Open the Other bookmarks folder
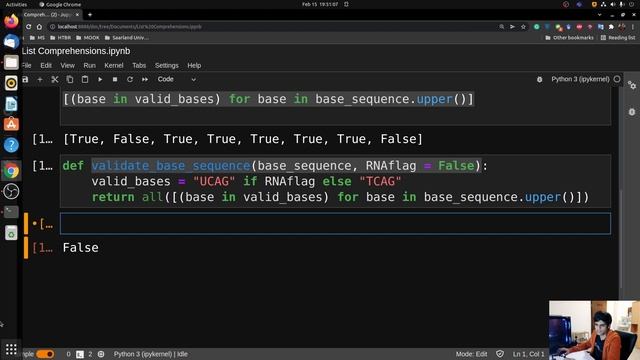Screen dimensions: 640x360 point(569,38)
